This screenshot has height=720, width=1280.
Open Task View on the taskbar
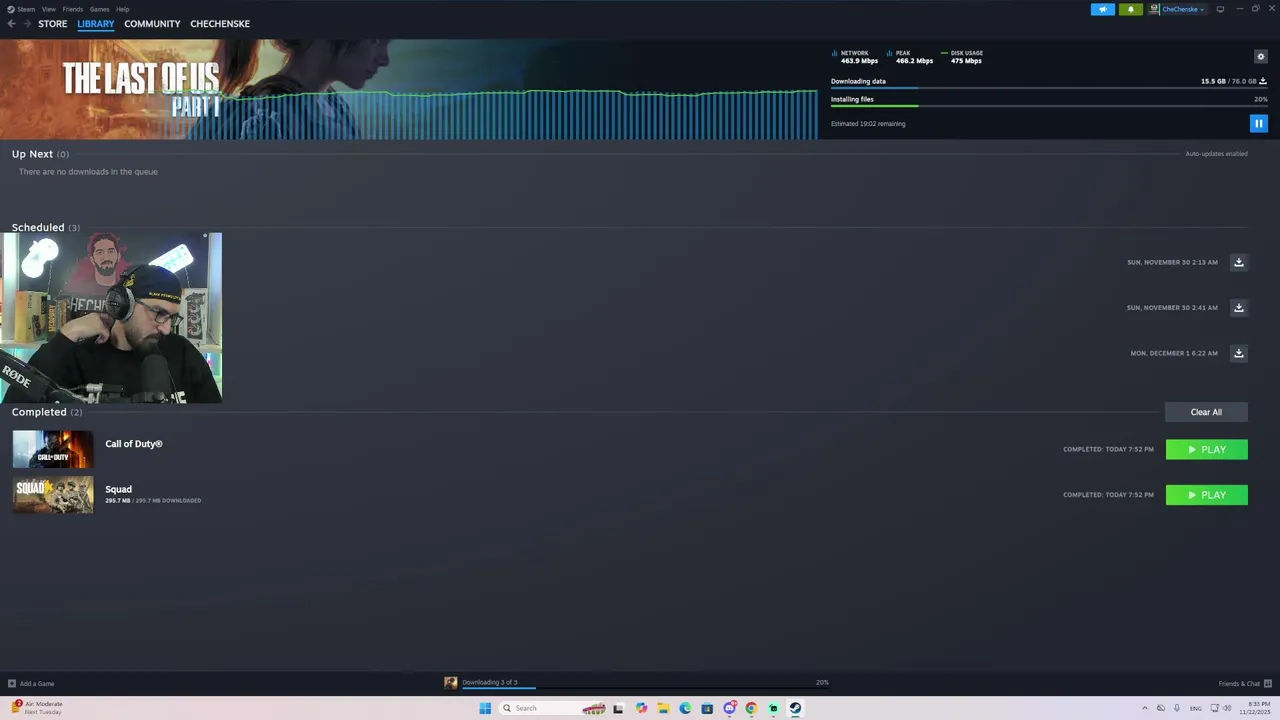(618, 708)
